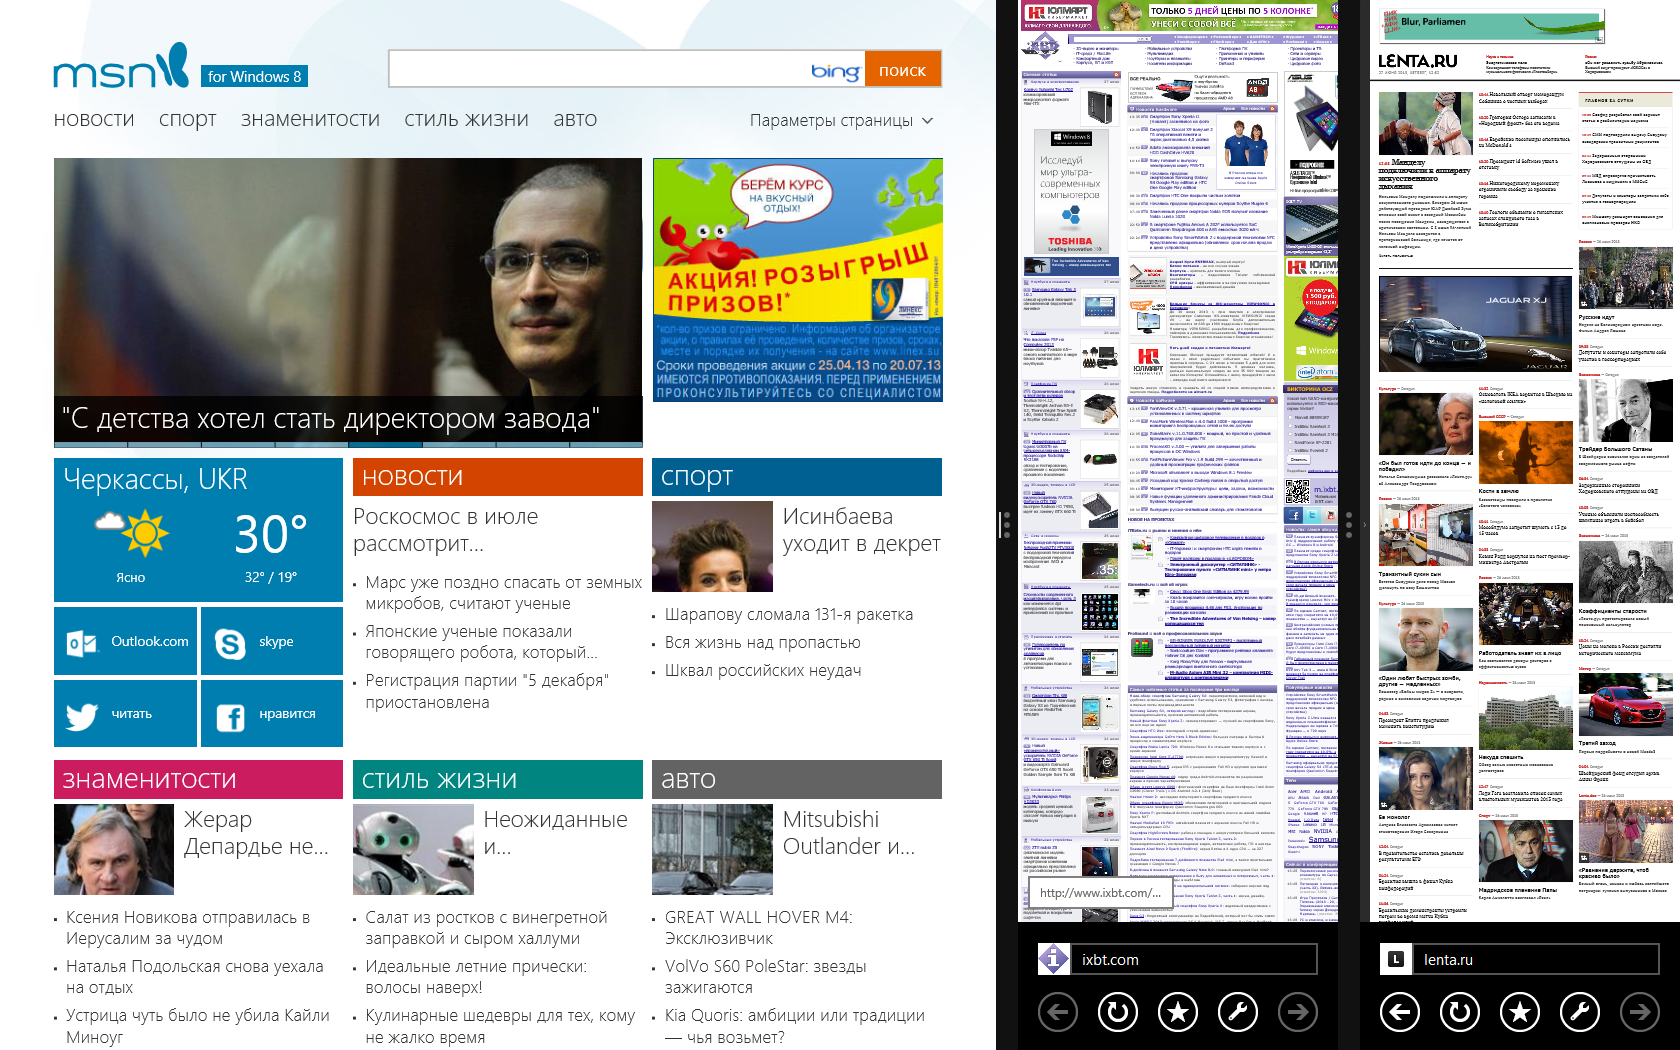Refresh the ixbt.com page
This screenshot has width=1680, height=1050.
click(x=1118, y=1013)
